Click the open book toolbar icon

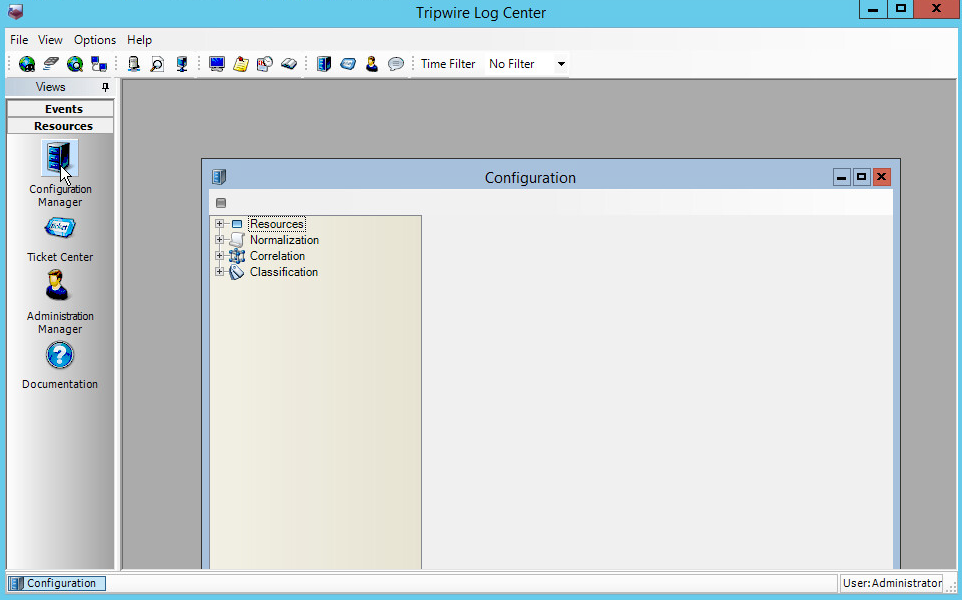(x=289, y=64)
